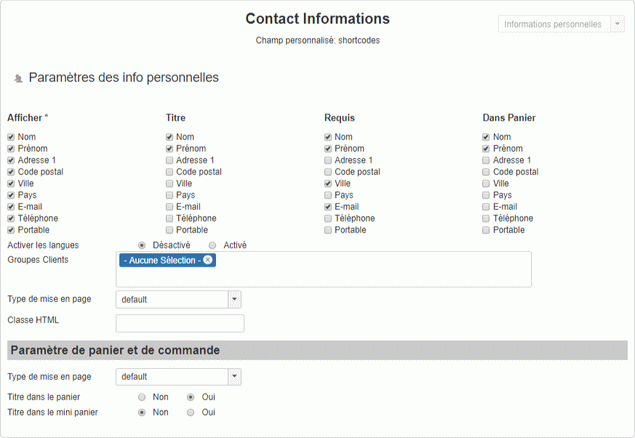Click the Classe HTML text field
Viewport: 635px width, 438px height.
pos(180,323)
